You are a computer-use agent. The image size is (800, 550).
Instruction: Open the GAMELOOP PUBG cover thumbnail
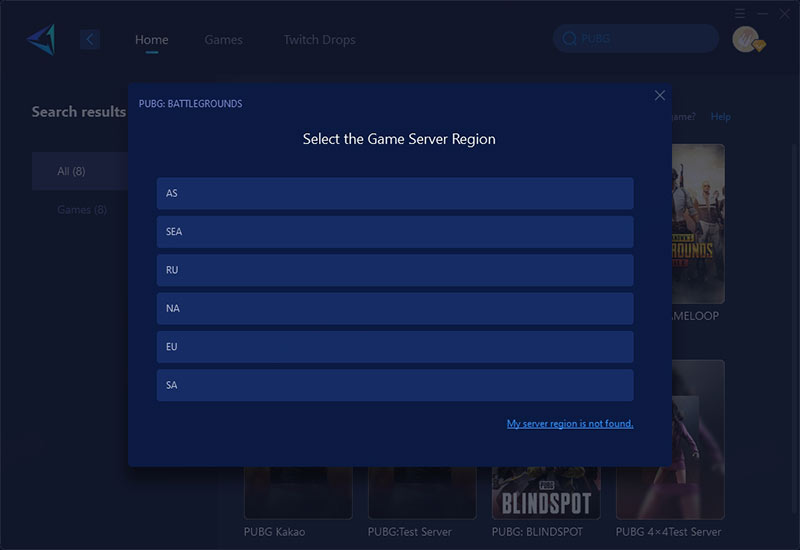tap(698, 224)
